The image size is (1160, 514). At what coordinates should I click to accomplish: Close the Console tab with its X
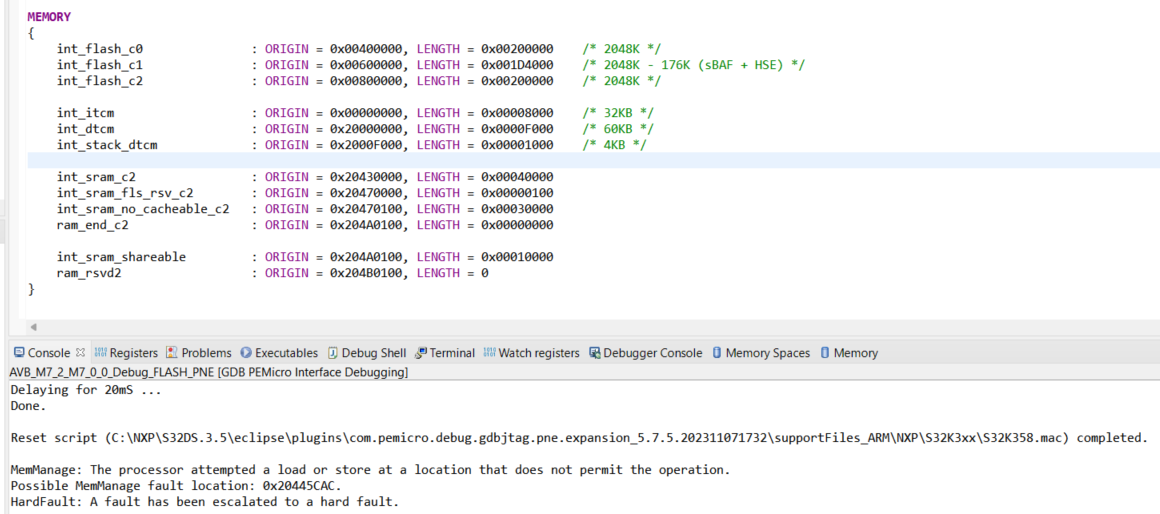coord(81,353)
